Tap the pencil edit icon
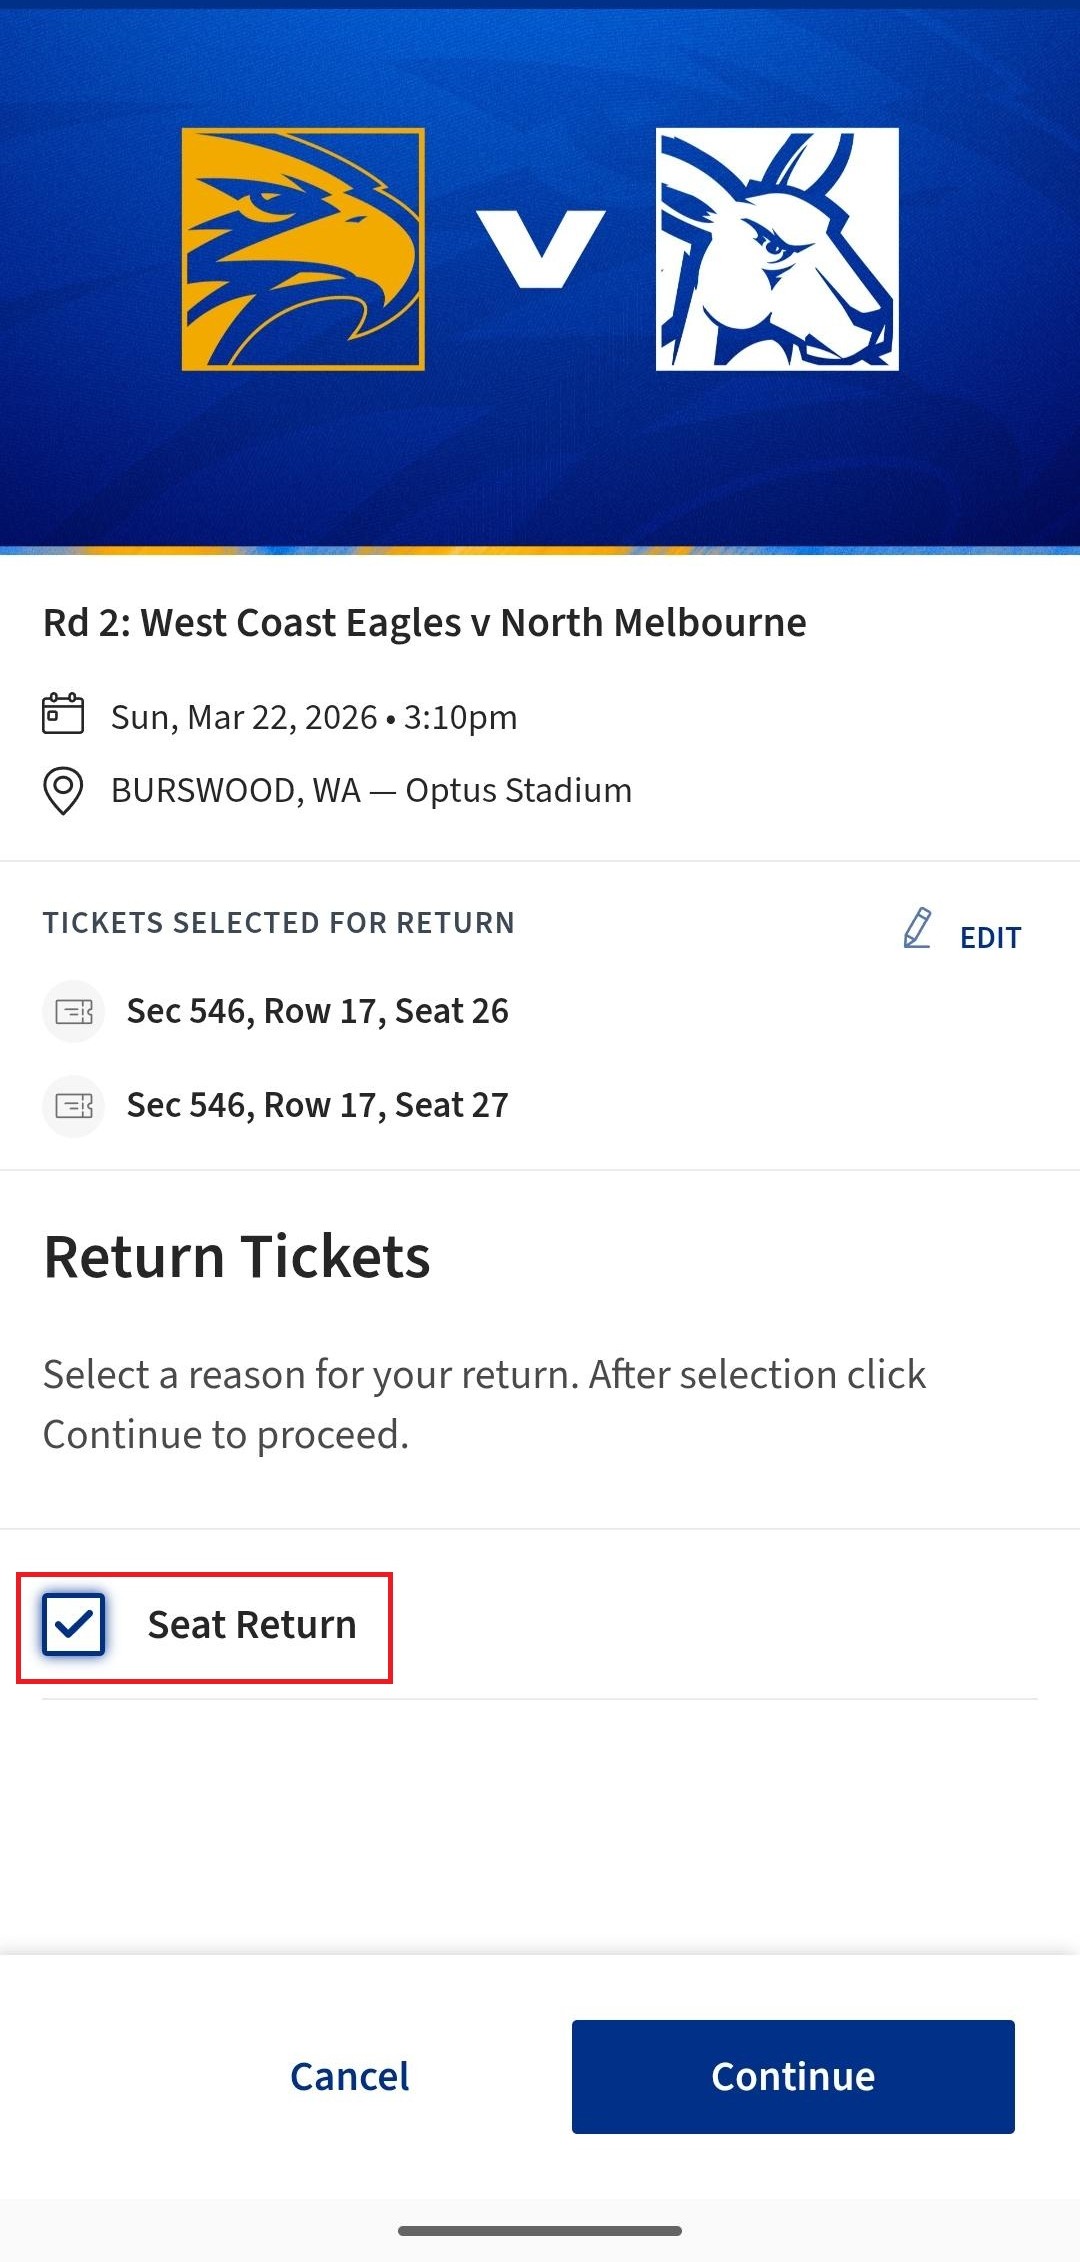 point(917,929)
